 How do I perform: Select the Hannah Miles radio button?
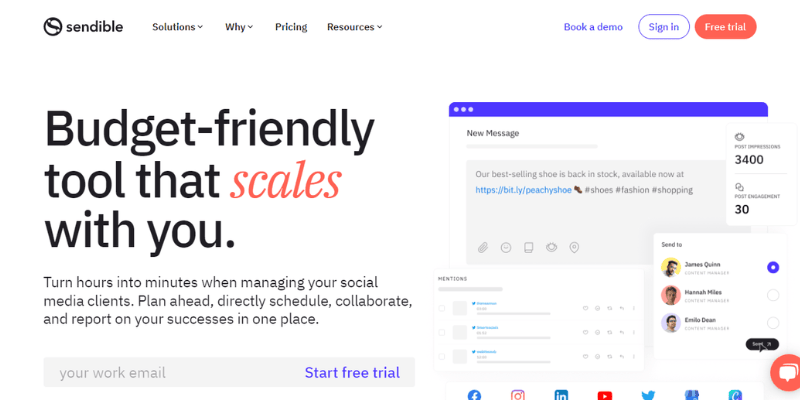point(773,295)
